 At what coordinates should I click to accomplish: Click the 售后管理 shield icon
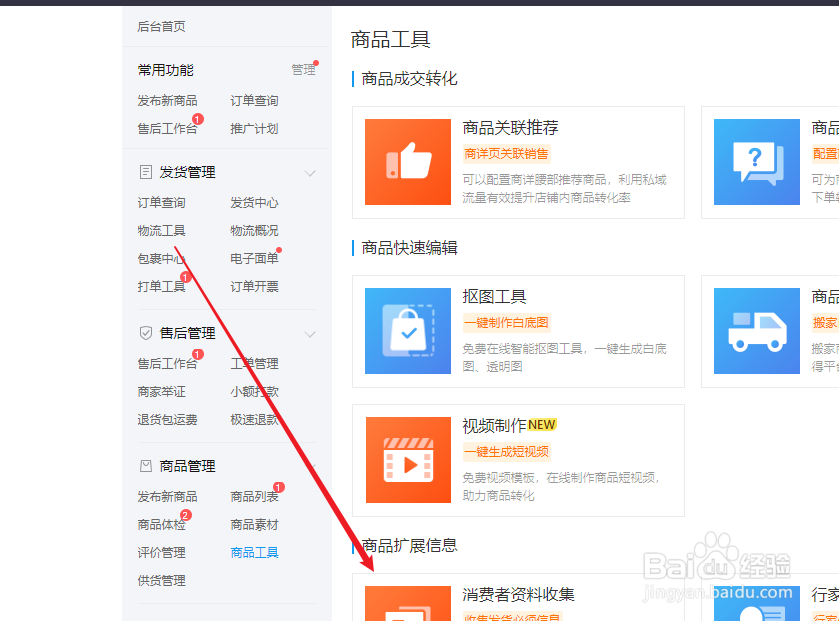(x=146, y=333)
